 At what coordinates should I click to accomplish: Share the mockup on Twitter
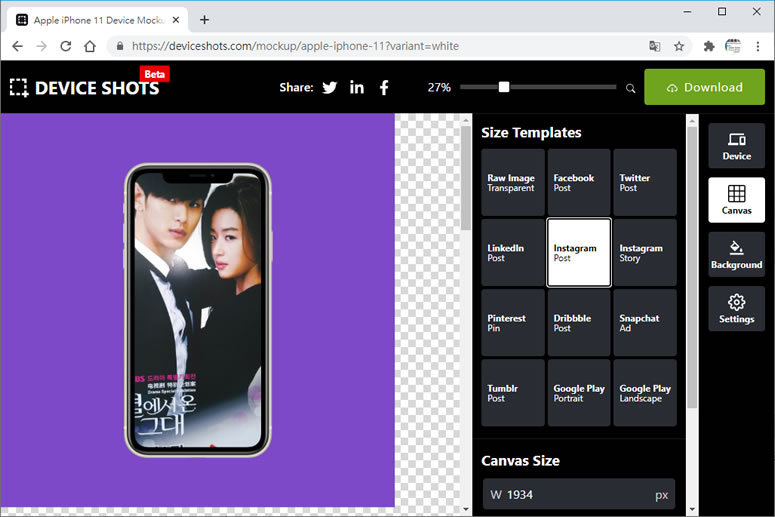coord(330,87)
